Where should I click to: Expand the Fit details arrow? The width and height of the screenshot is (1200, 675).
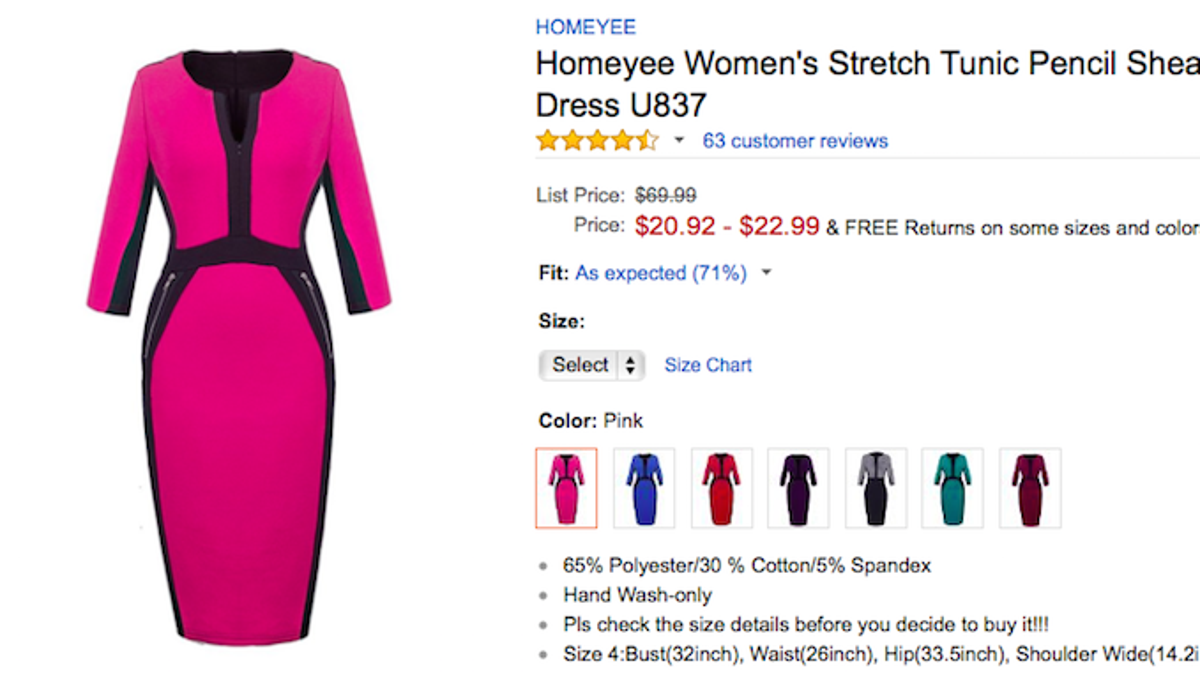(x=766, y=273)
